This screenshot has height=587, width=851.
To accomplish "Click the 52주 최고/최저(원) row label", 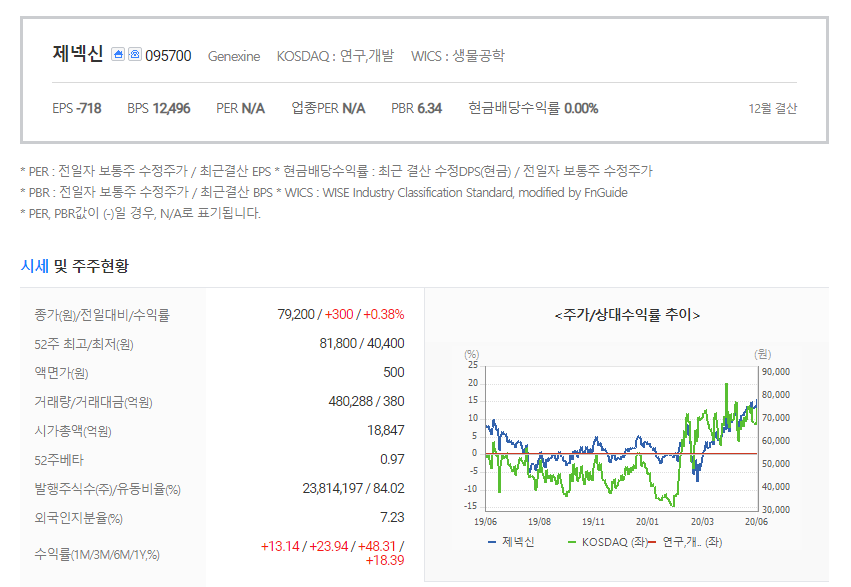I will click(x=84, y=344).
